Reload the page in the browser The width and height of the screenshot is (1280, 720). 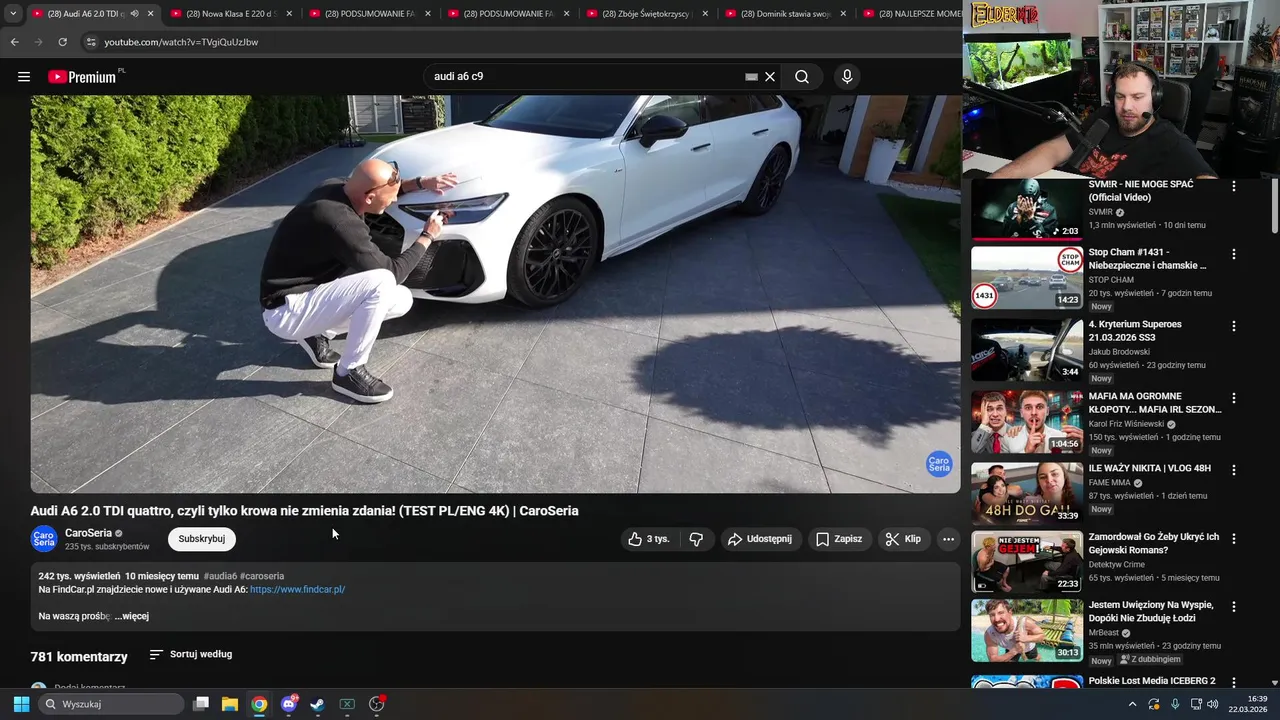(x=62, y=42)
